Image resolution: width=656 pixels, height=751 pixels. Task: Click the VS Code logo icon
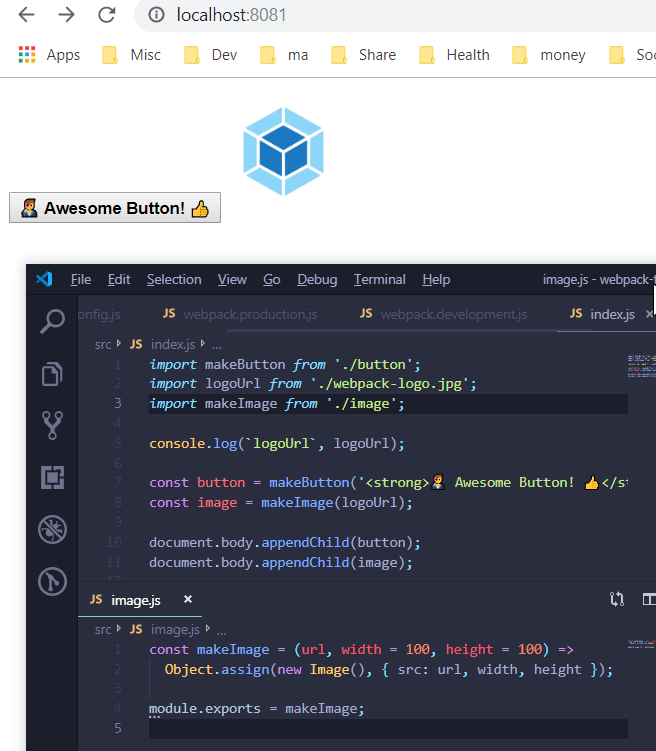pos(45,279)
